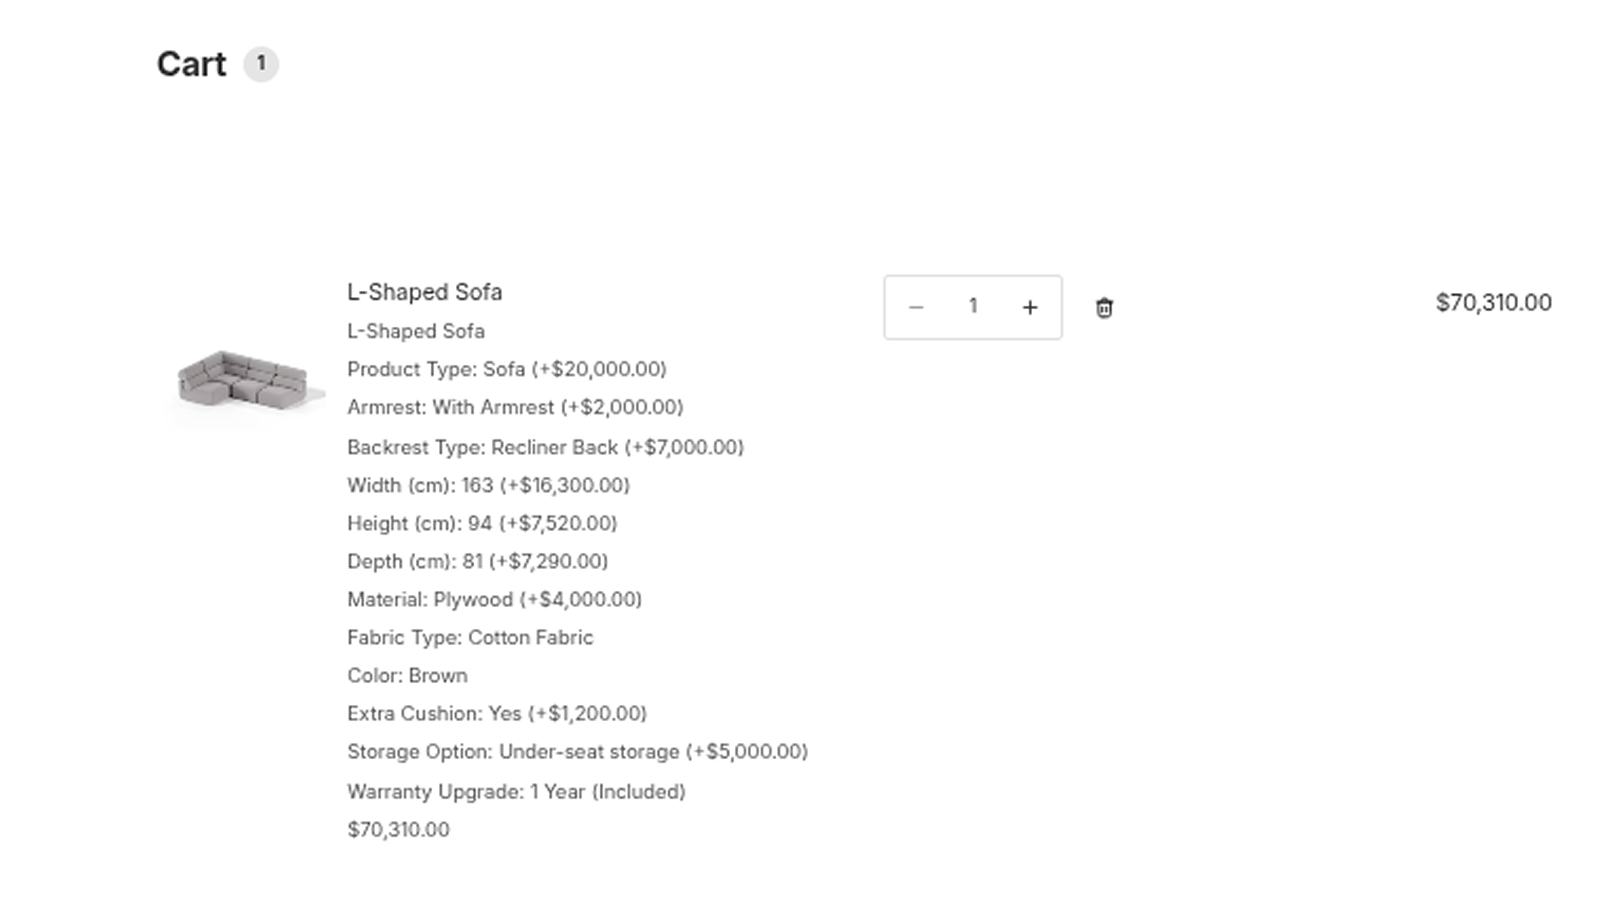Select the Armrest: With Armrest line
The width and height of the screenshot is (1600, 900).
click(x=515, y=407)
